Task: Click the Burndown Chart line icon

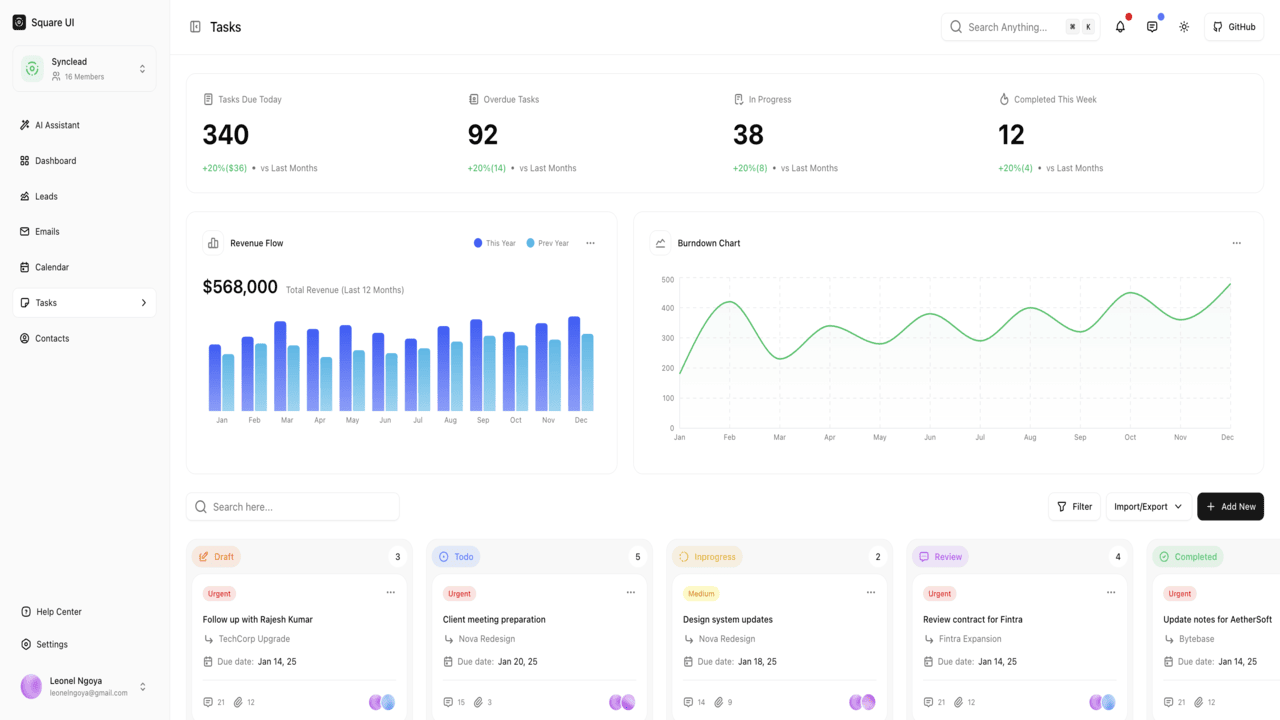Action: [660, 243]
